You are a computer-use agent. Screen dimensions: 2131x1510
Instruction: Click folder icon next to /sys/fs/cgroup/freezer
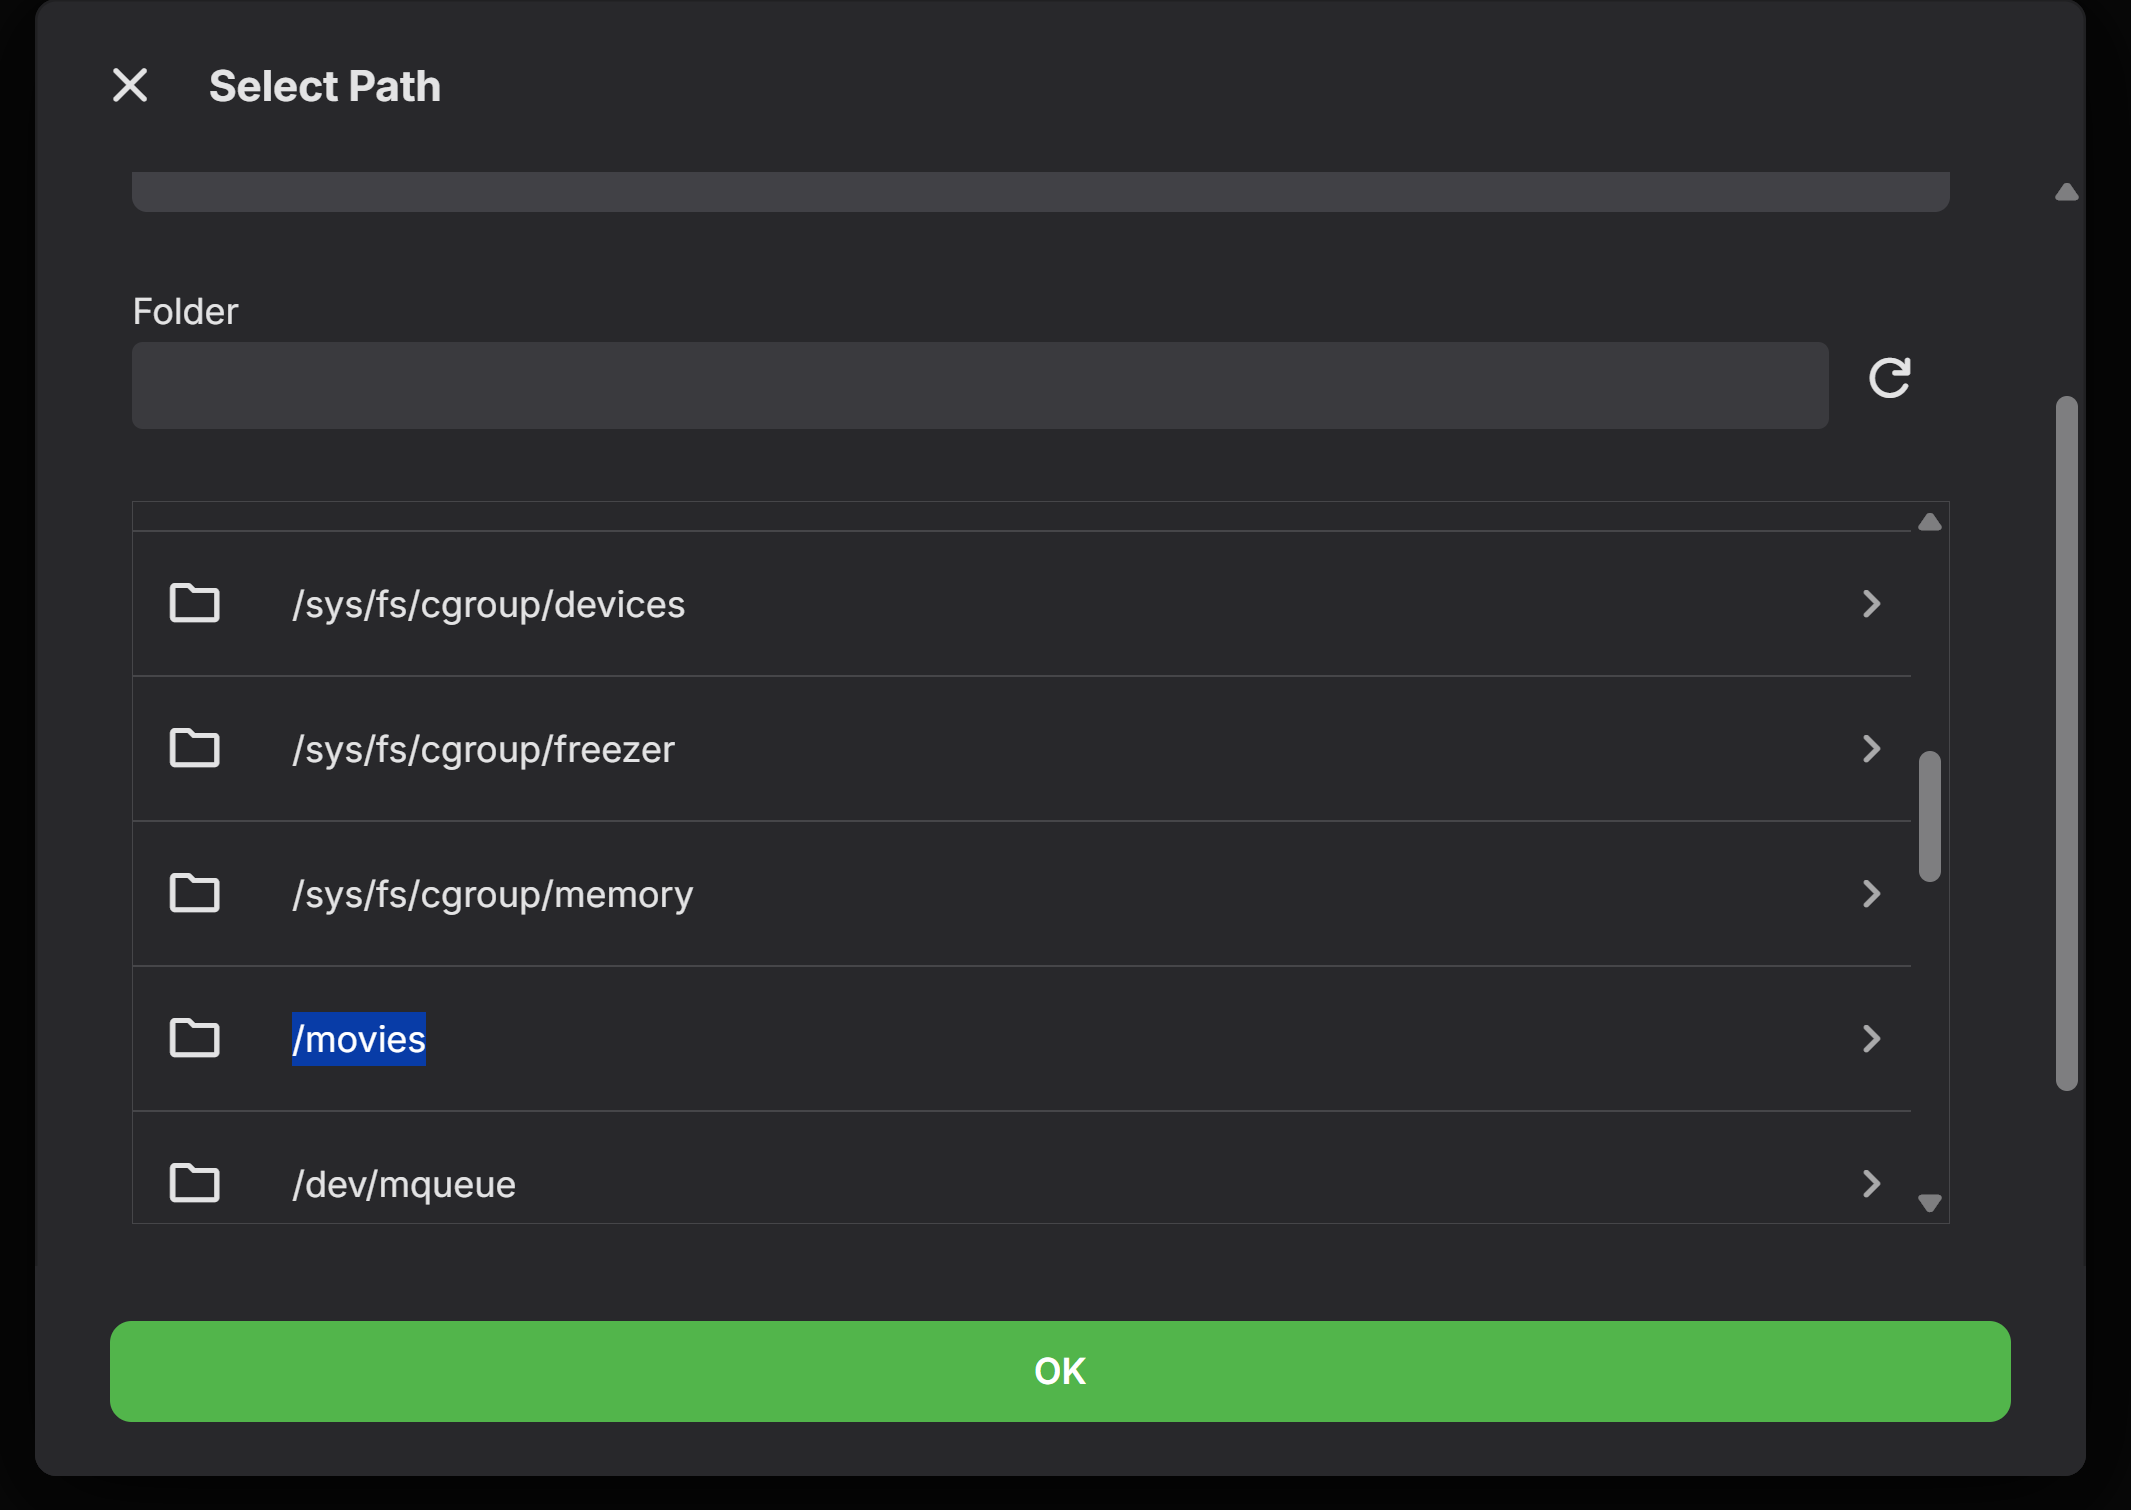click(x=194, y=749)
